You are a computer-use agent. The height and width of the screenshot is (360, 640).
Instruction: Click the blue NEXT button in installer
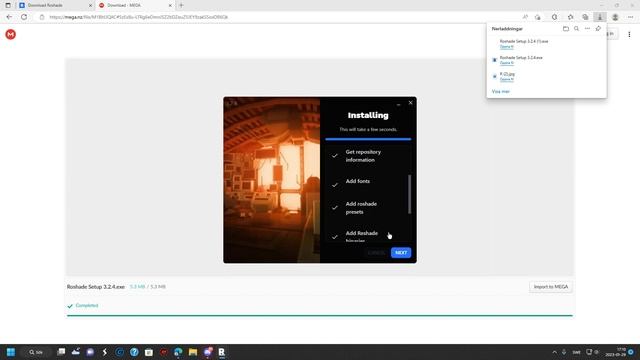pyautogui.click(x=401, y=253)
